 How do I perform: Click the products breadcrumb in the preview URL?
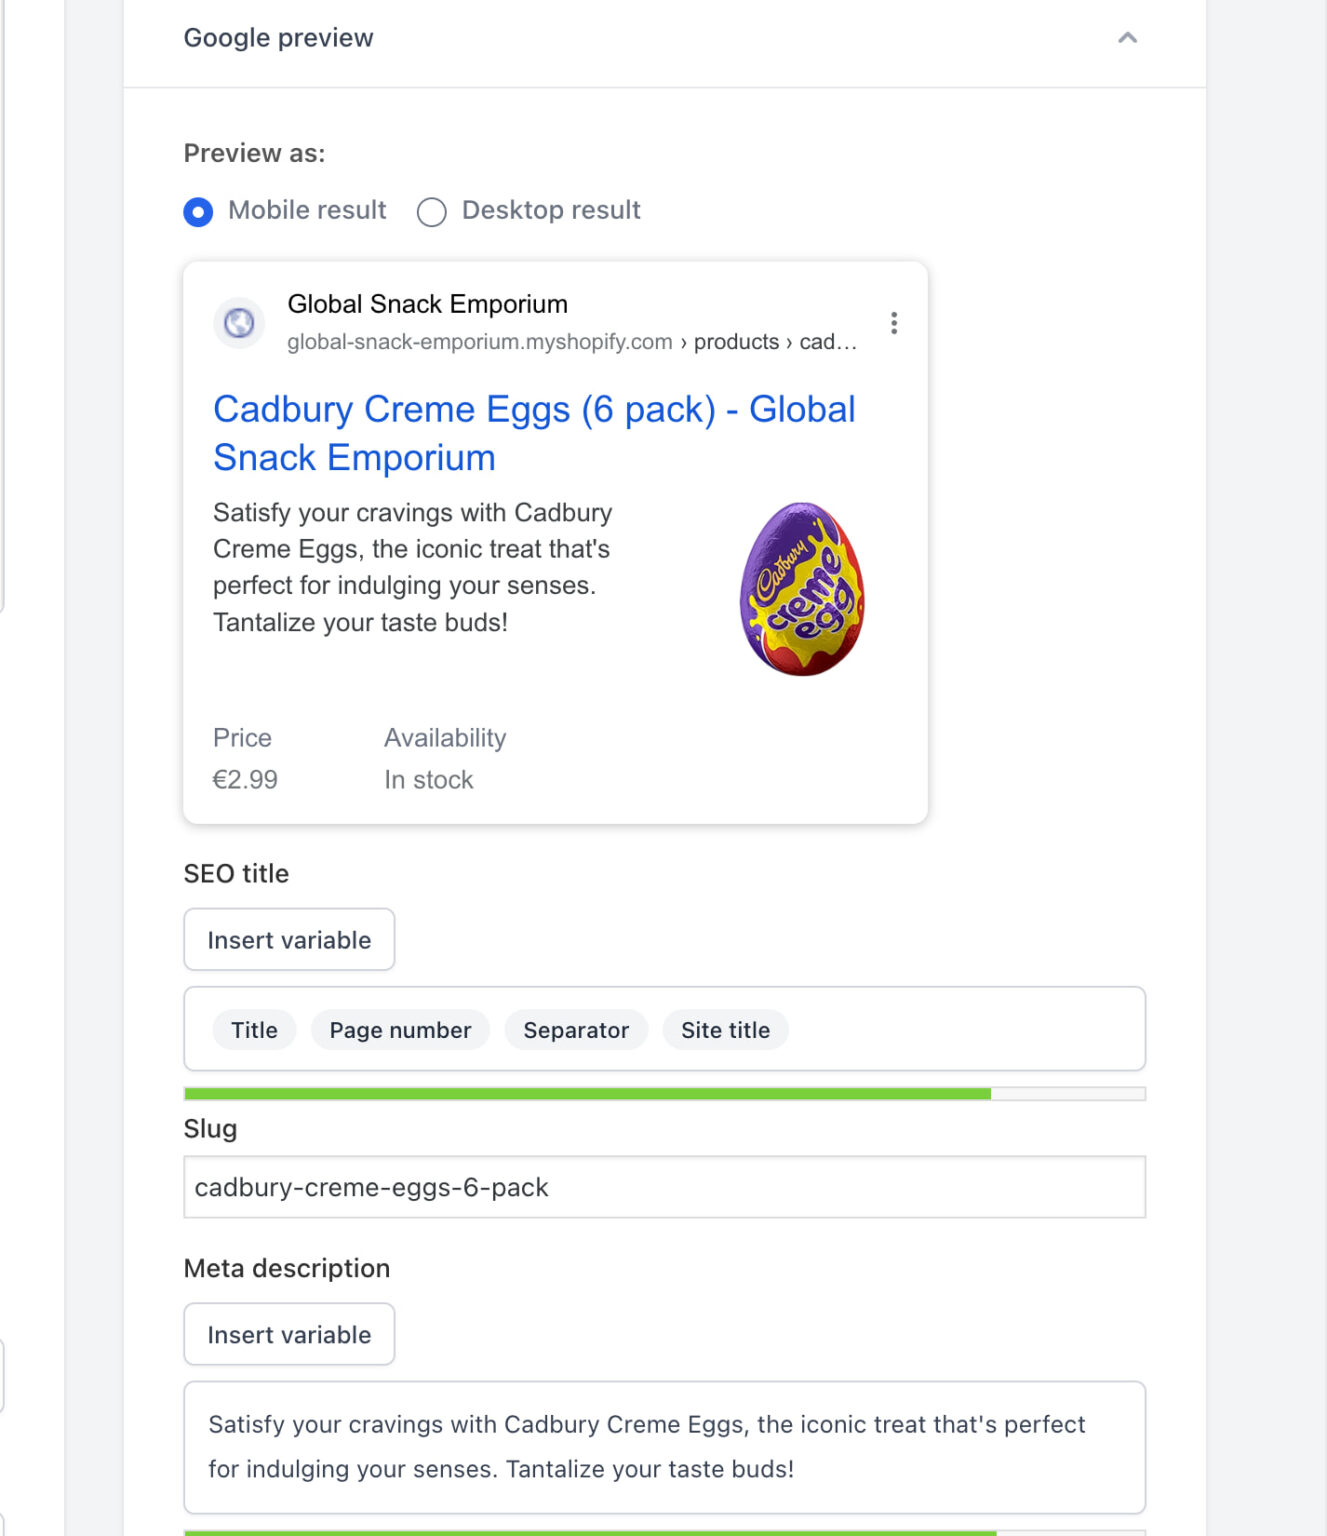(737, 342)
